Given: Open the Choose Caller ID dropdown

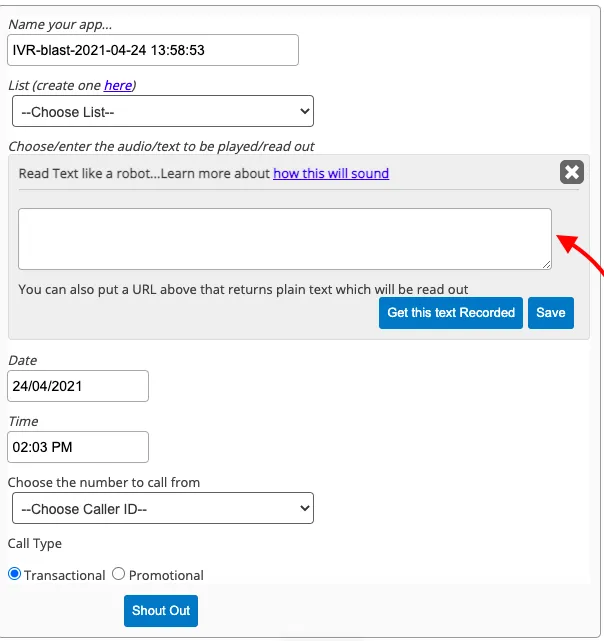Looking at the screenshot, I should pyautogui.click(x=163, y=508).
